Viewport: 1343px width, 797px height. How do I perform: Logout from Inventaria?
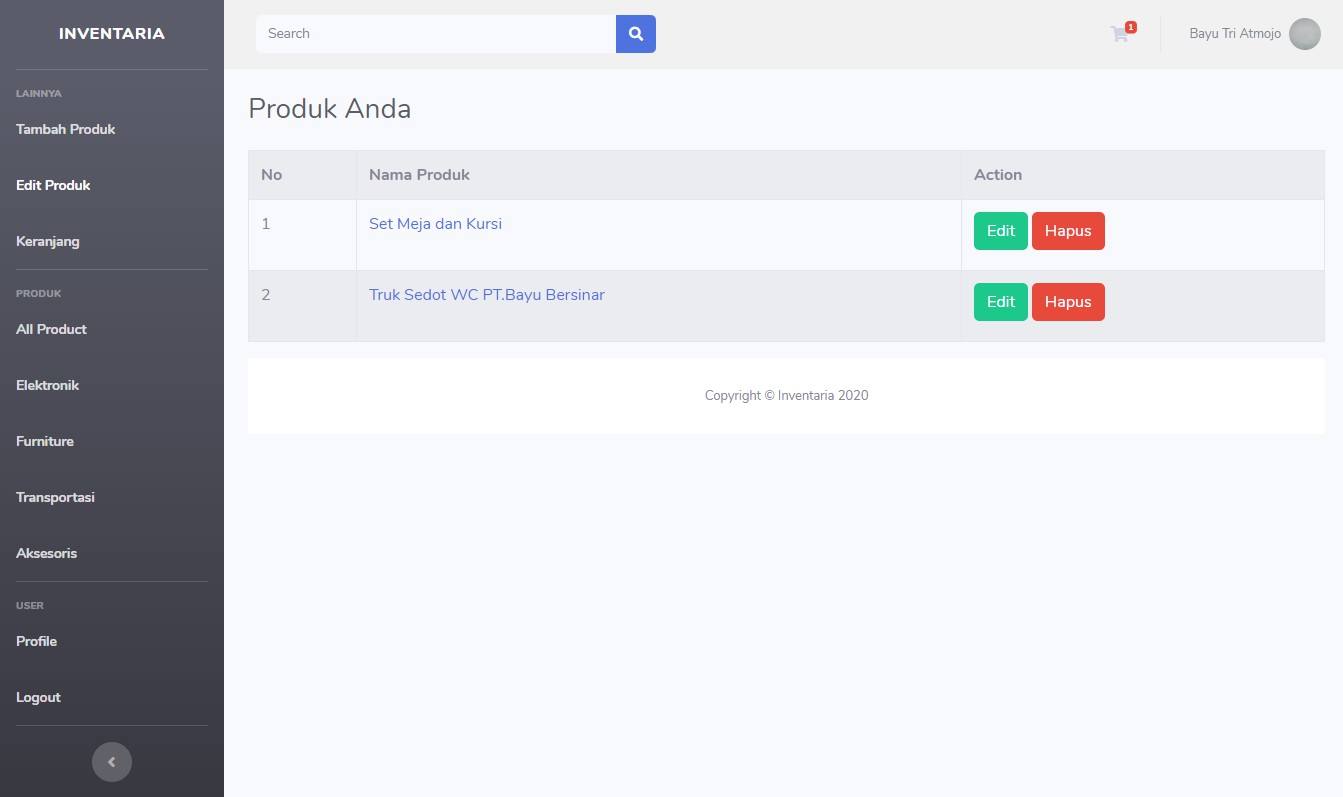[38, 697]
